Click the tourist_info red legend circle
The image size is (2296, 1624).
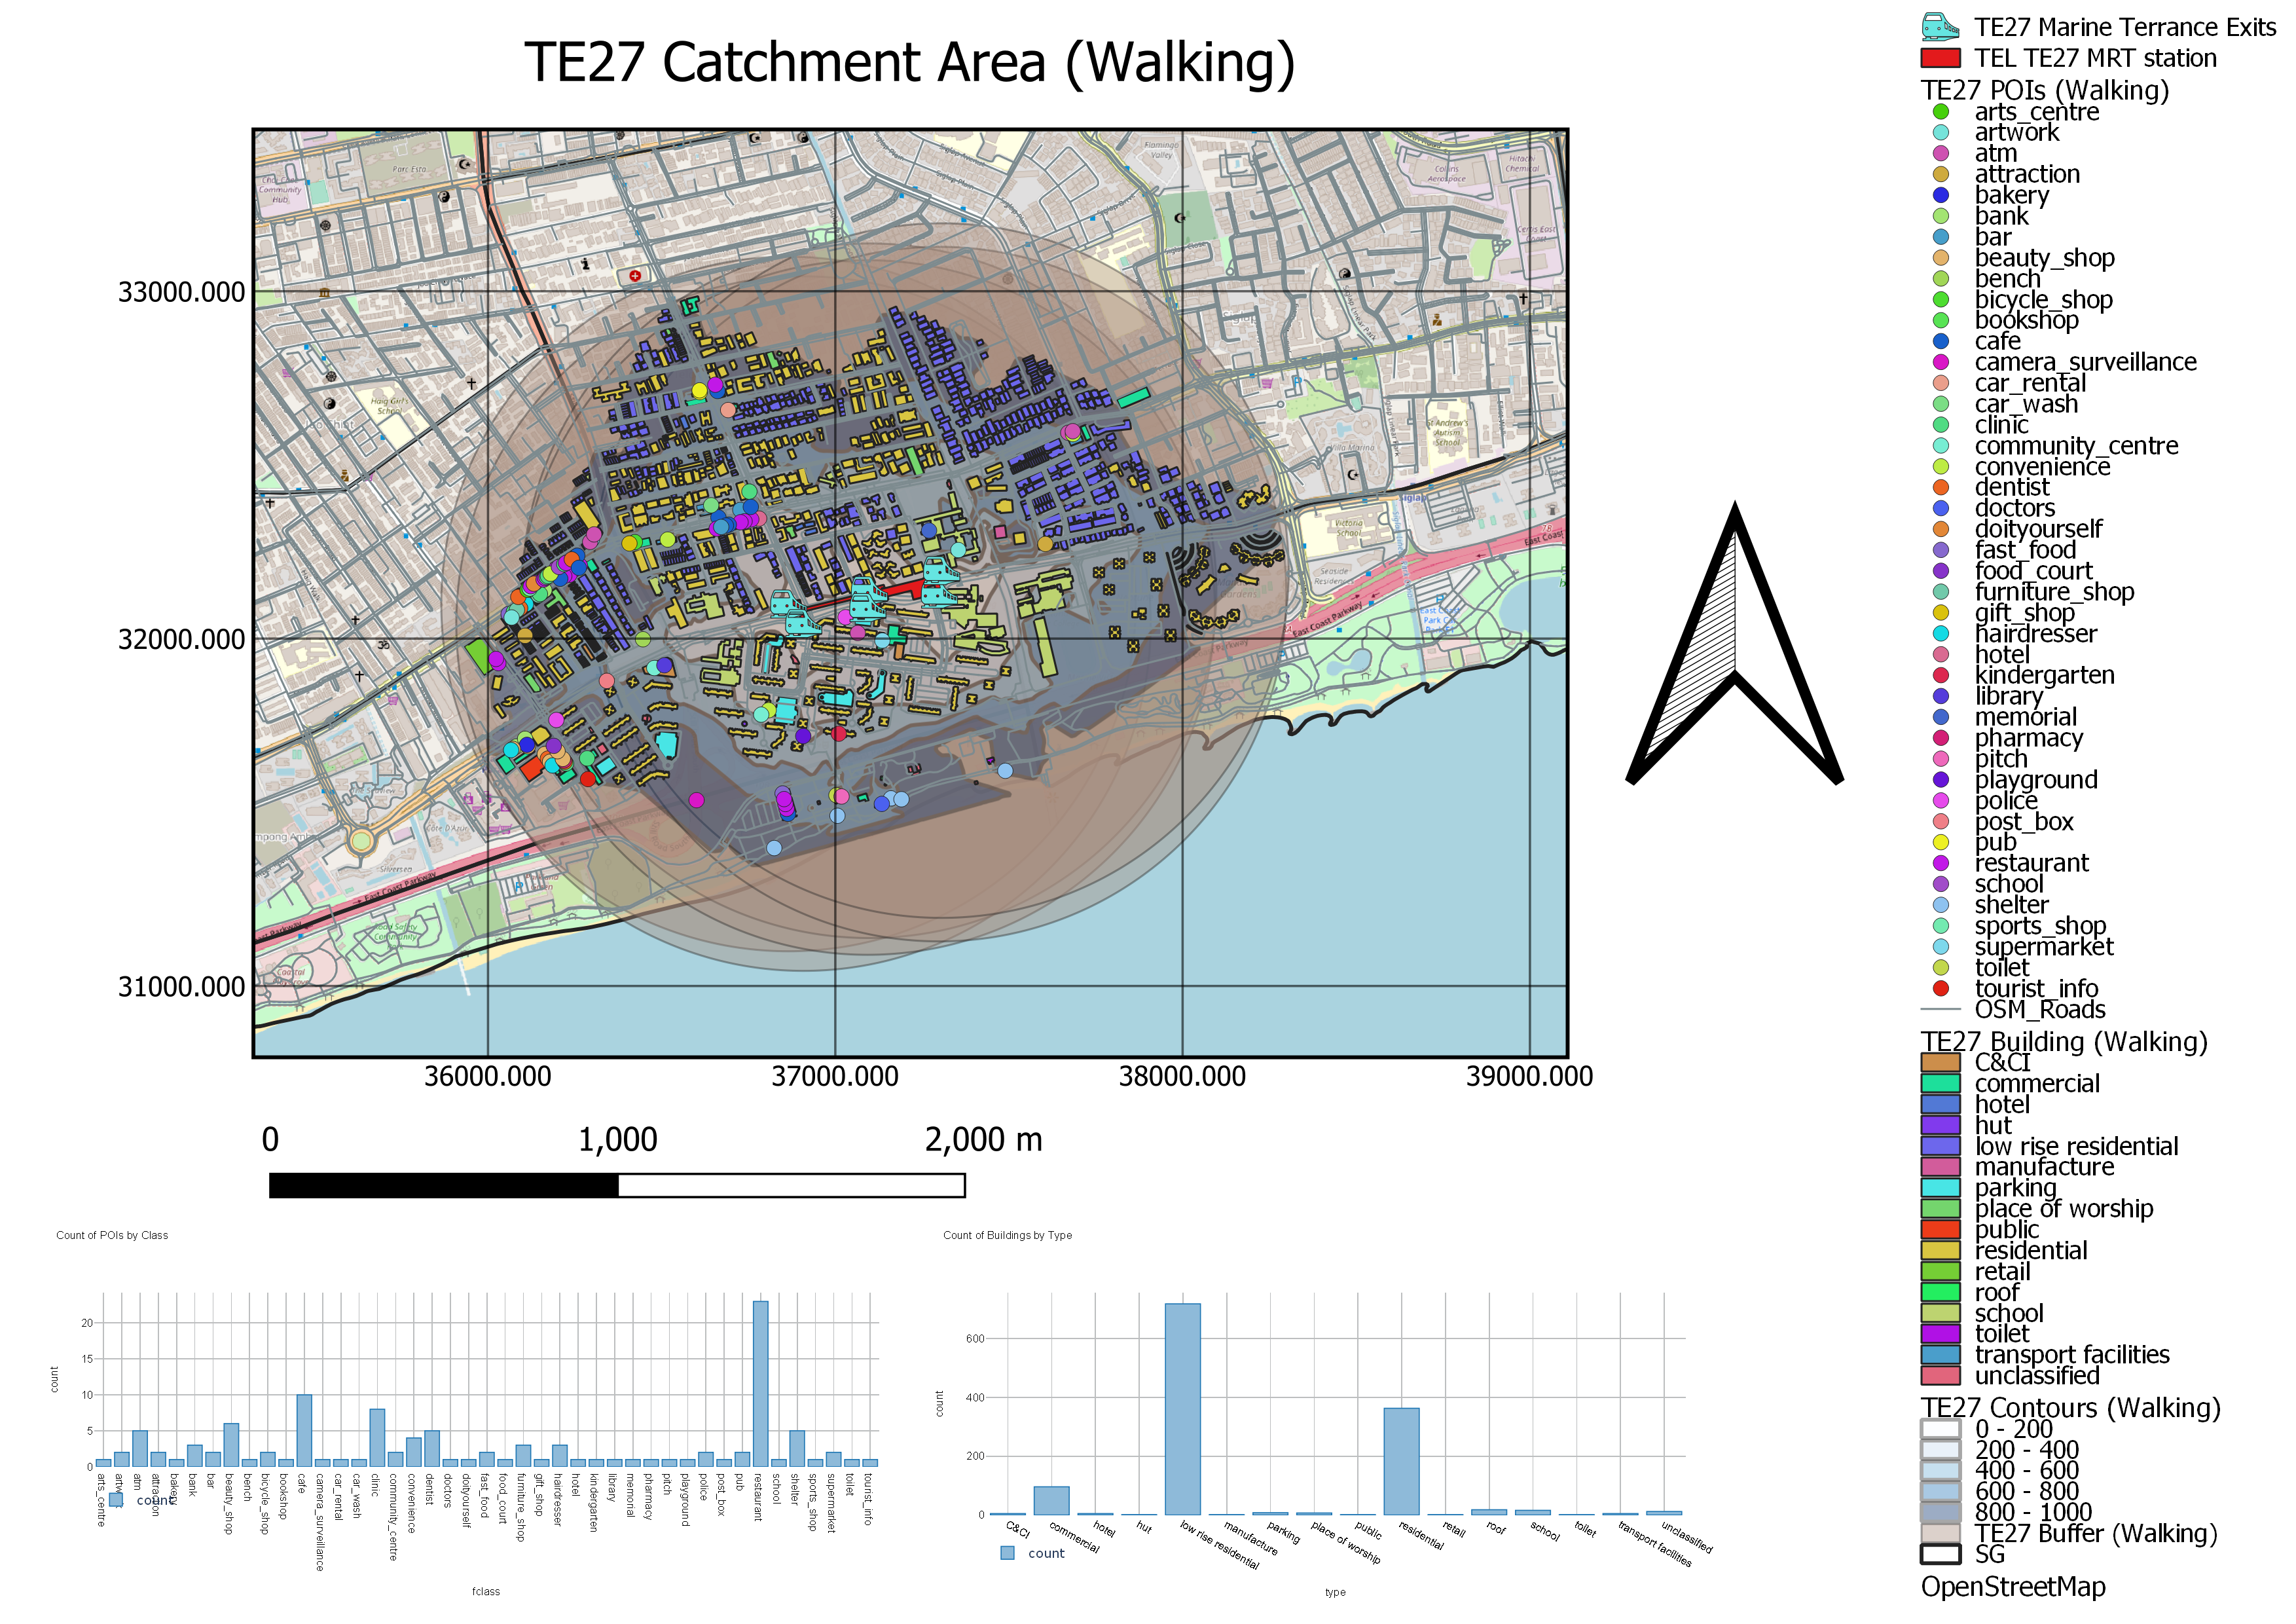(1940, 988)
